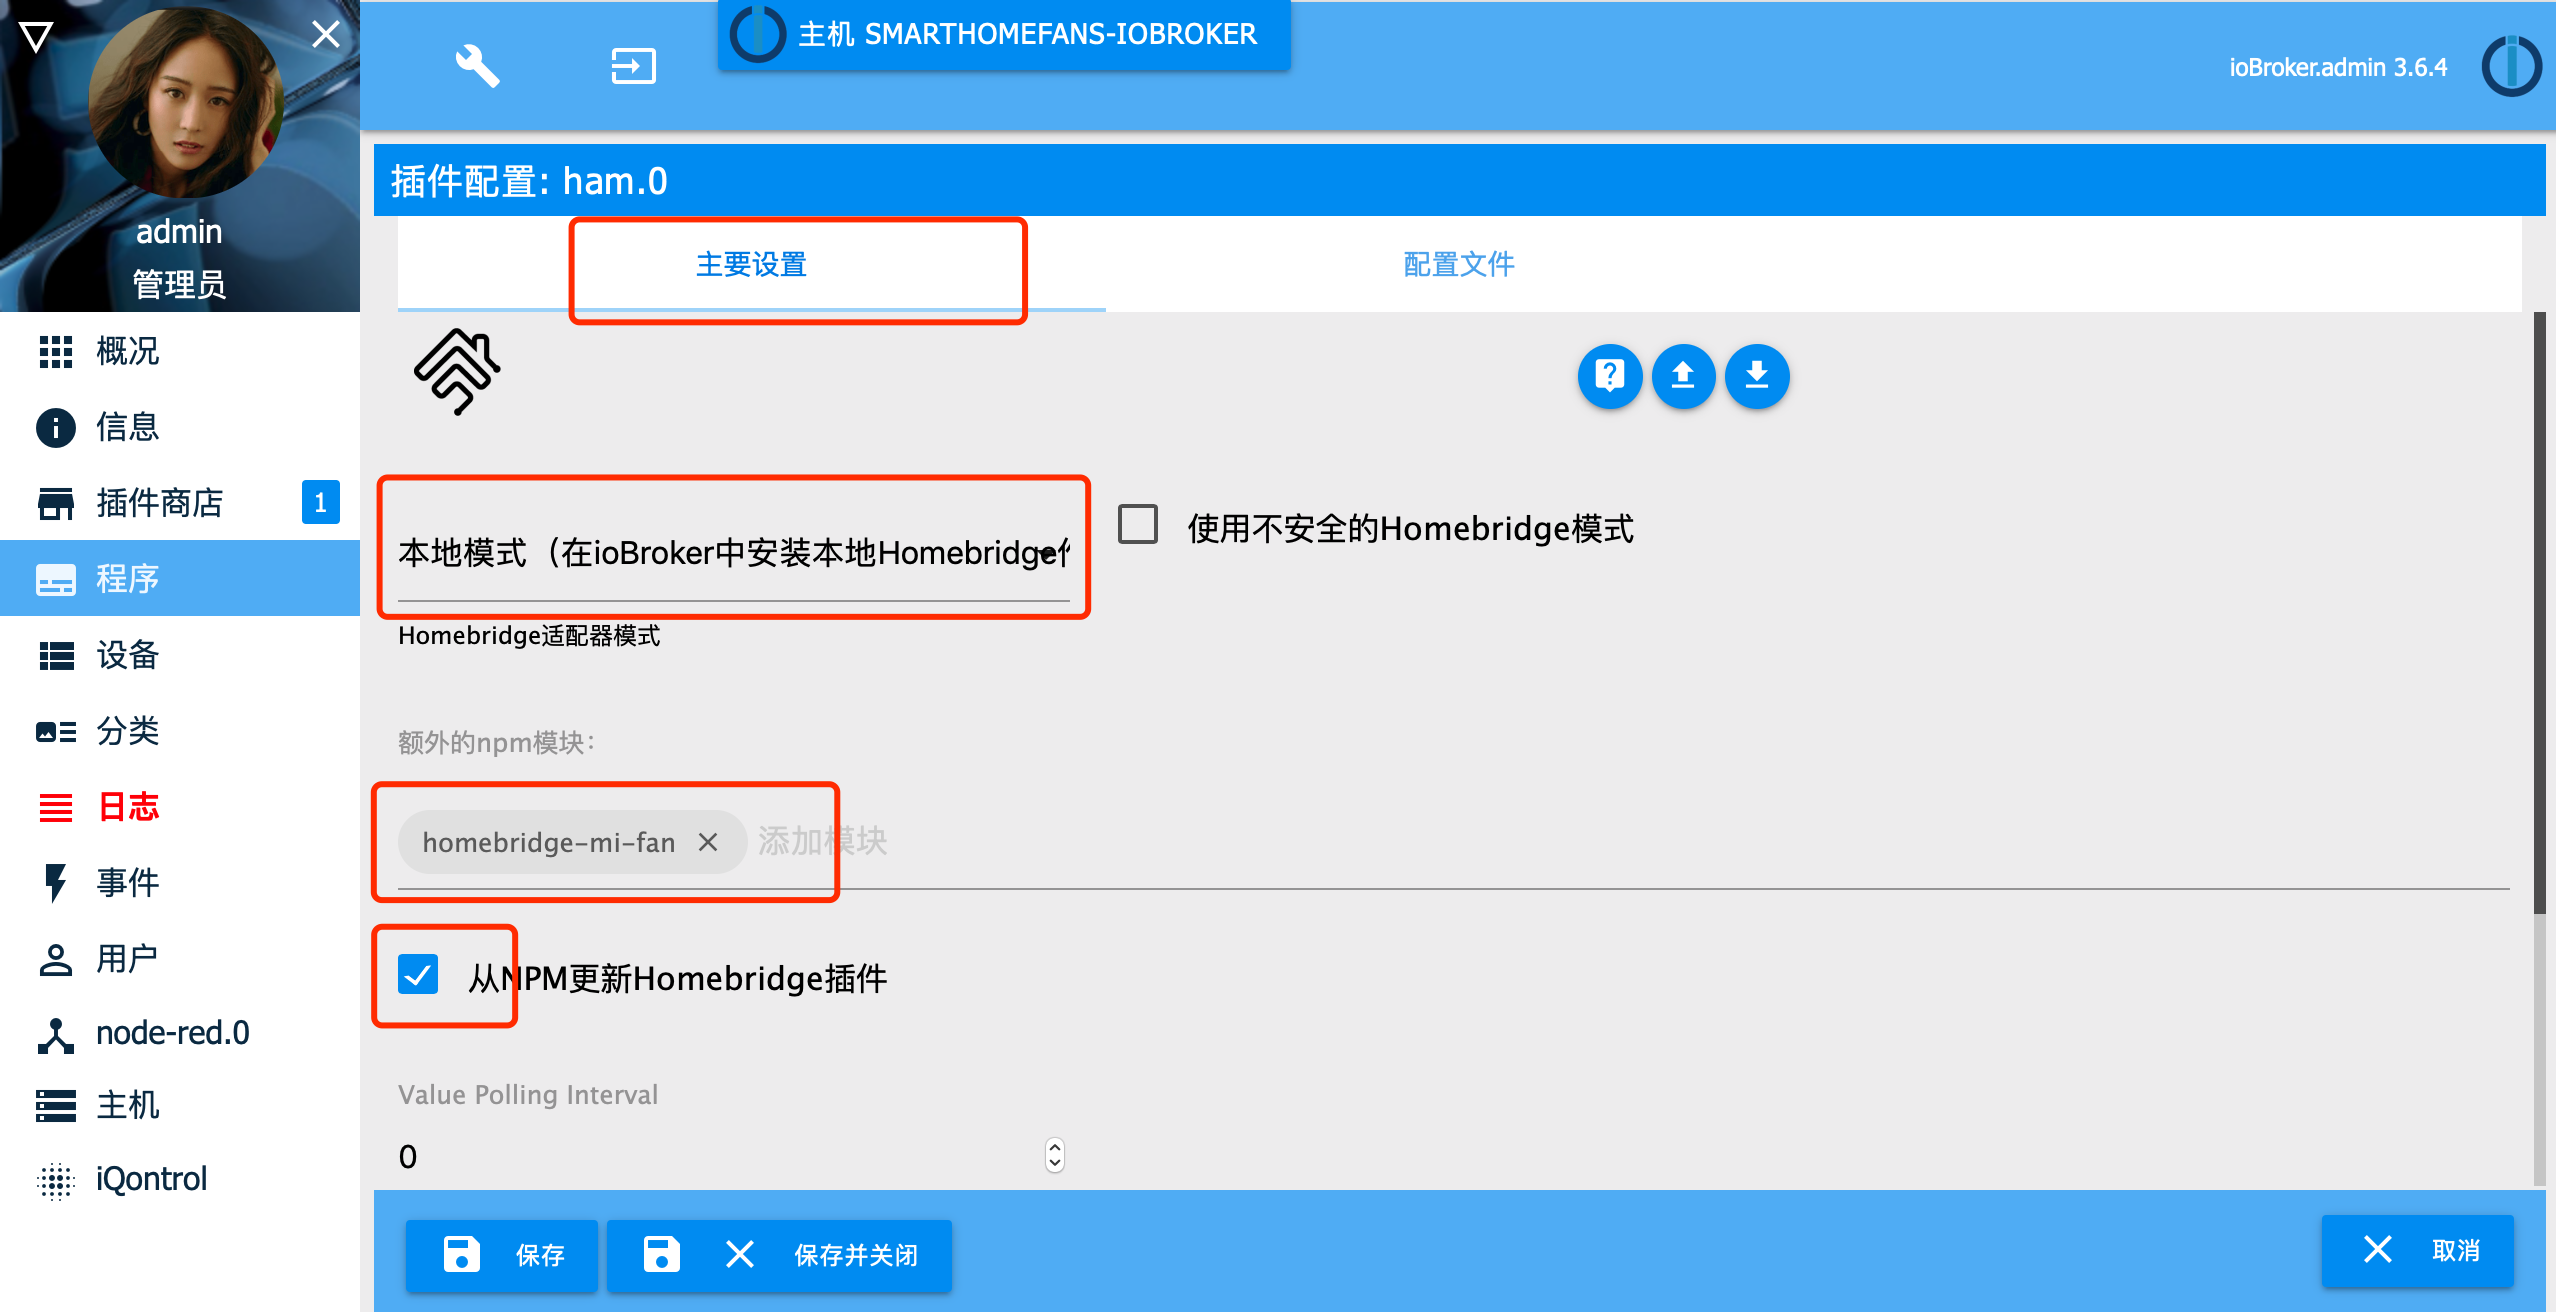Click the Homebridge adapter logo
This screenshot has height=1312, width=2556.
(x=457, y=371)
